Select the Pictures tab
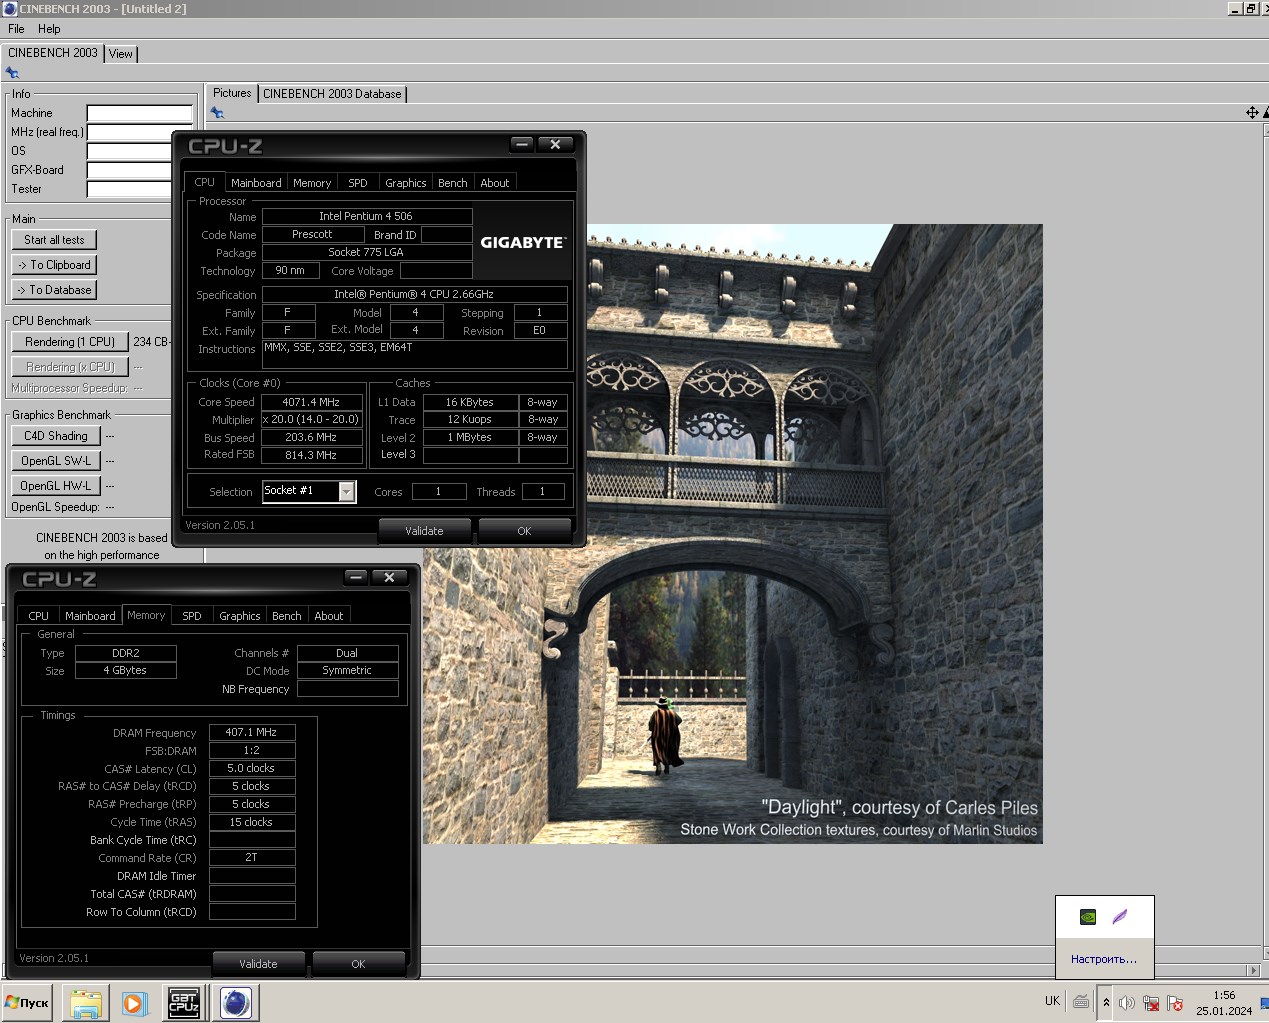The height and width of the screenshot is (1023, 1269). [x=232, y=93]
